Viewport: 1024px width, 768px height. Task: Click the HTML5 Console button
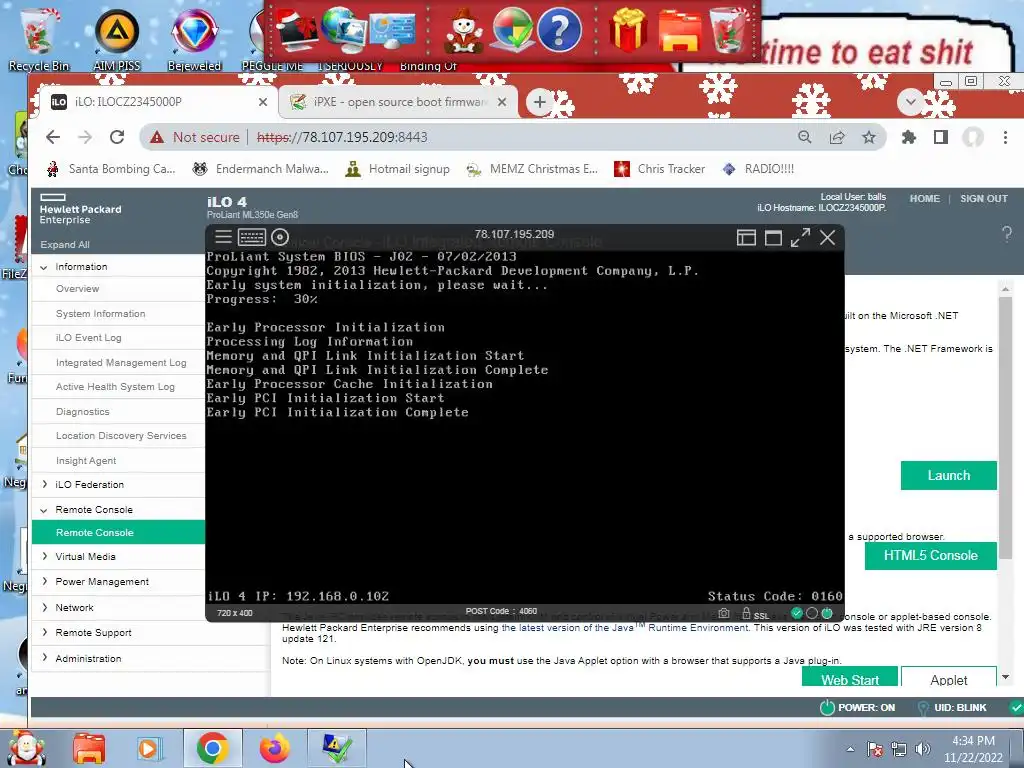click(931, 556)
